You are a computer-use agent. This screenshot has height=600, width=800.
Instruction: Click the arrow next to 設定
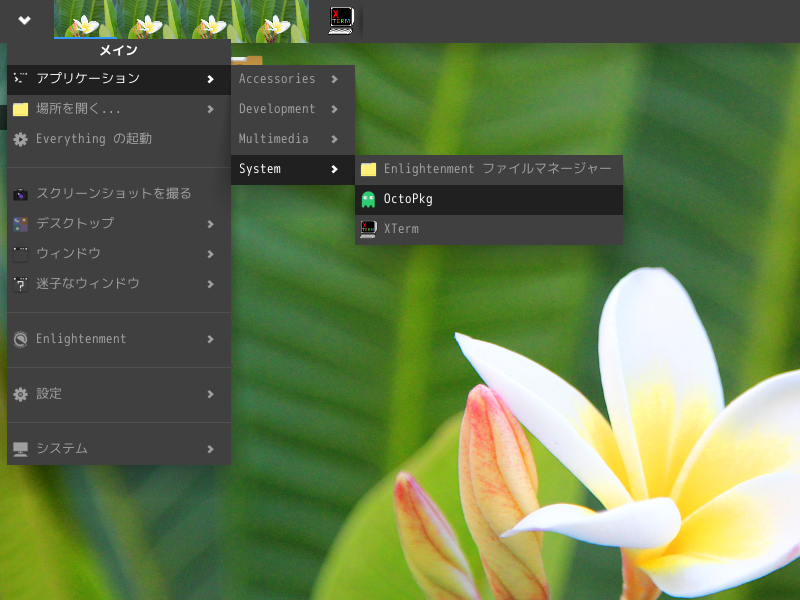(x=210, y=394)
